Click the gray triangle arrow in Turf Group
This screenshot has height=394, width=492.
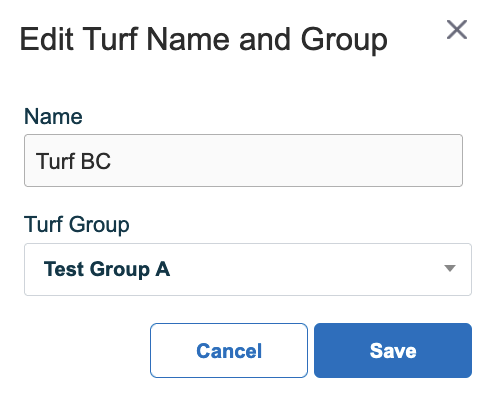tap(450, 268)
